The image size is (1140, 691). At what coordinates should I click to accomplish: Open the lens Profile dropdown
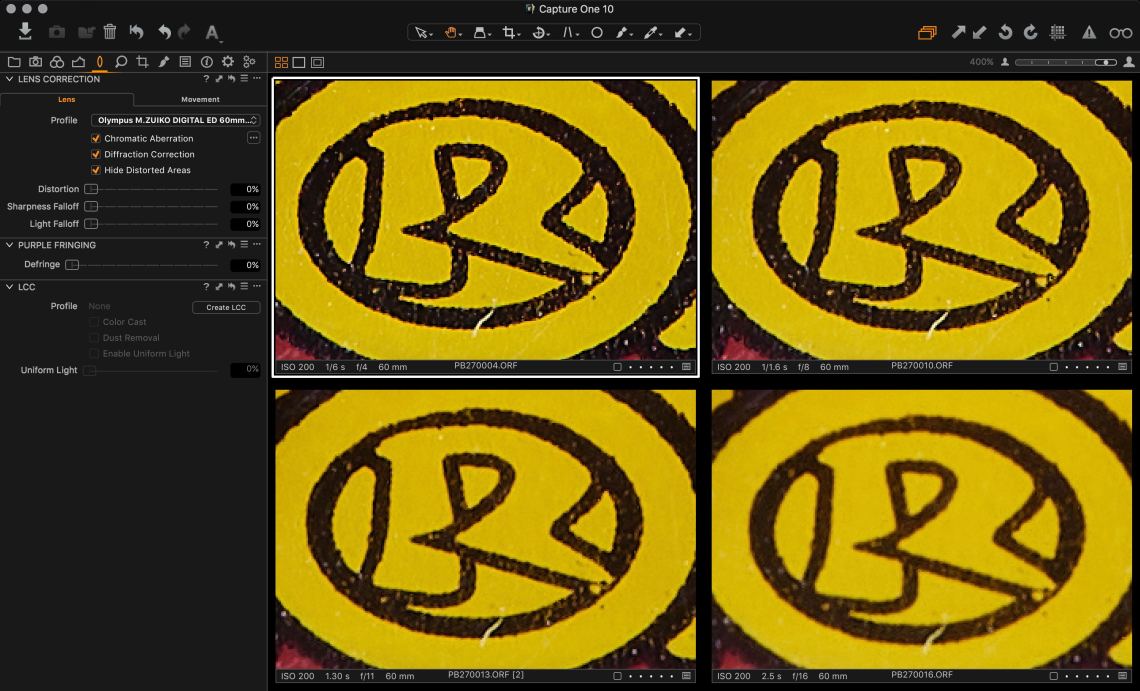click(175, 120)
